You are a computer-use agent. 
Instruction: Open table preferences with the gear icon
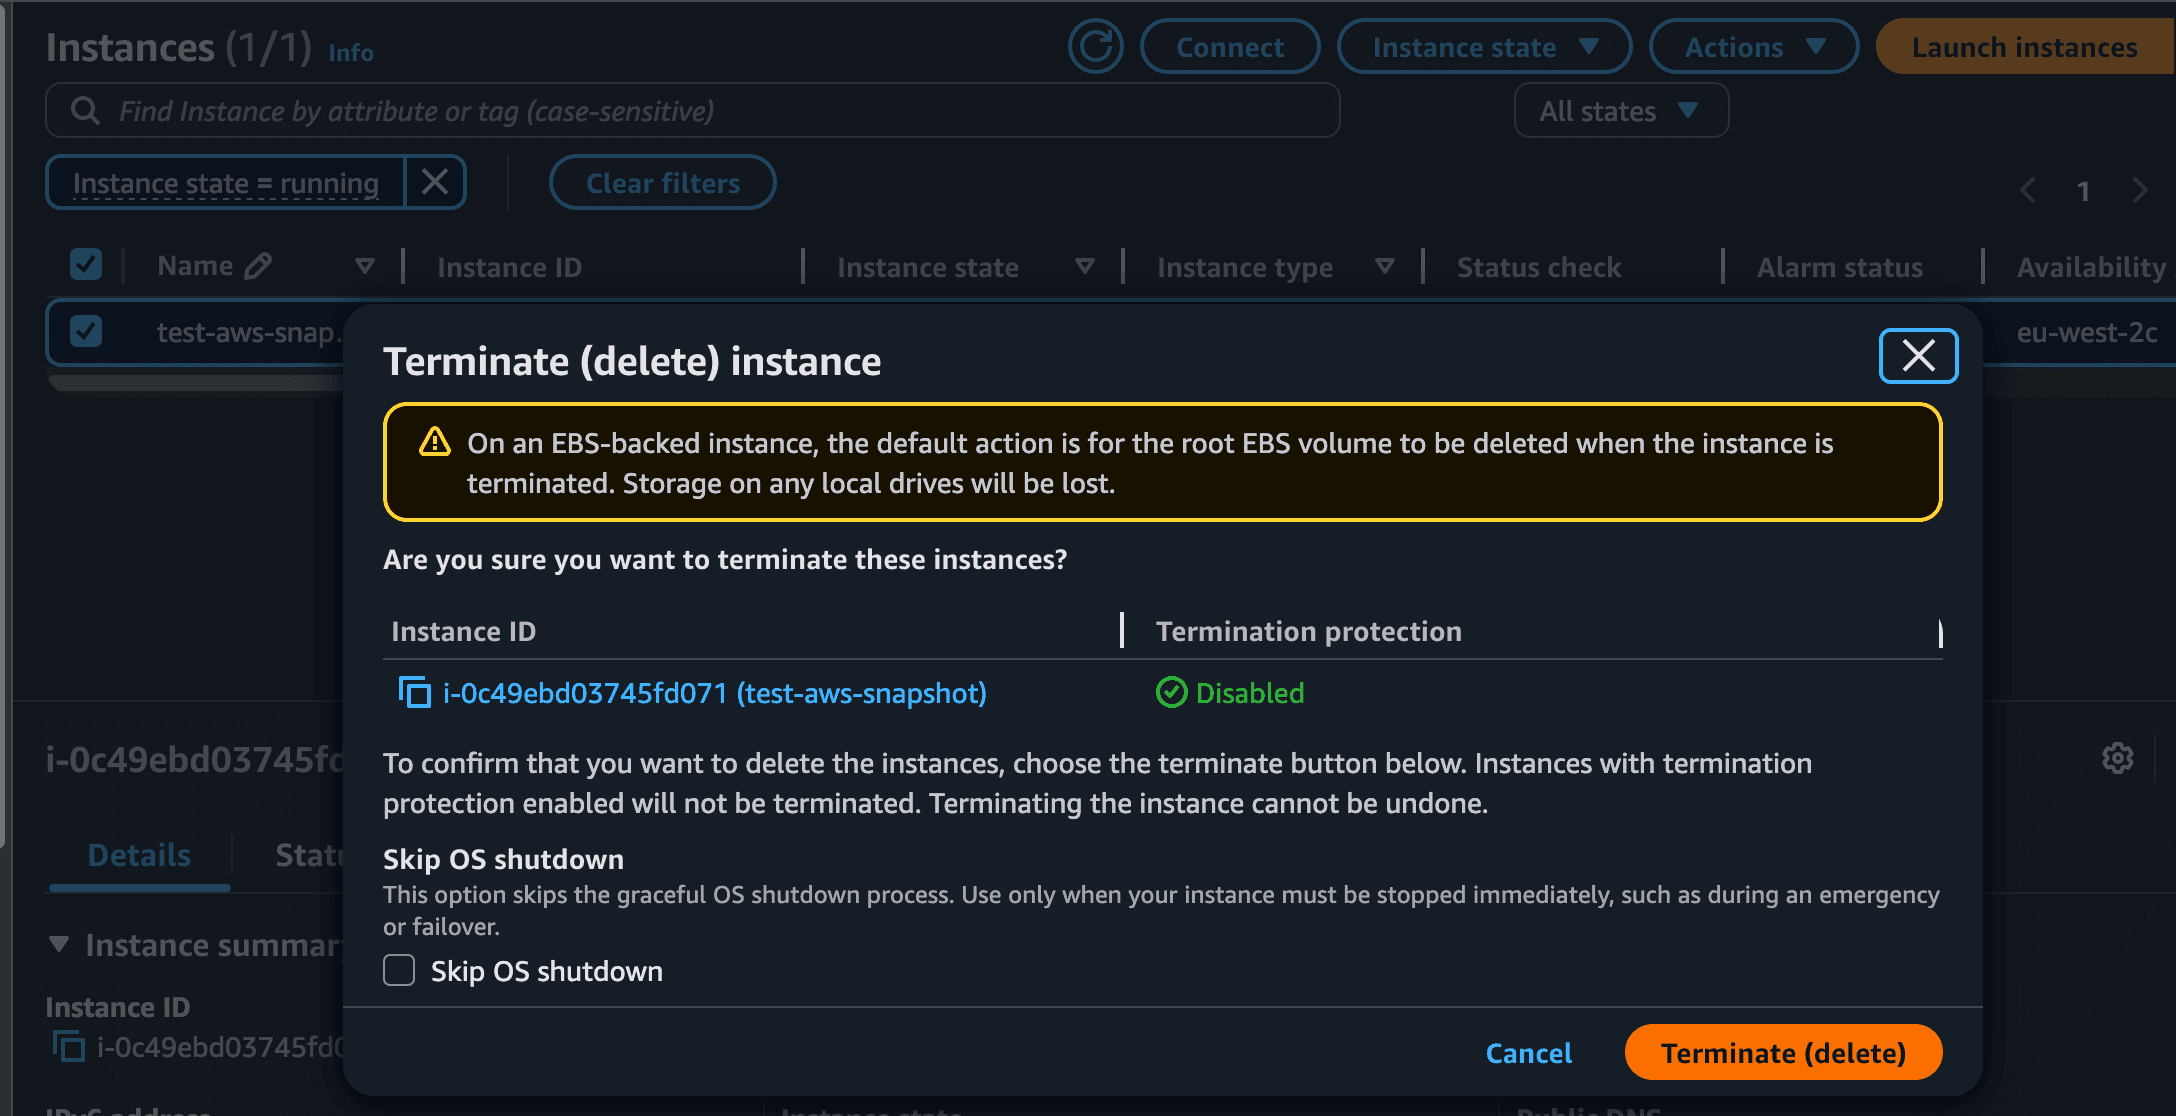click(2117, 758)
